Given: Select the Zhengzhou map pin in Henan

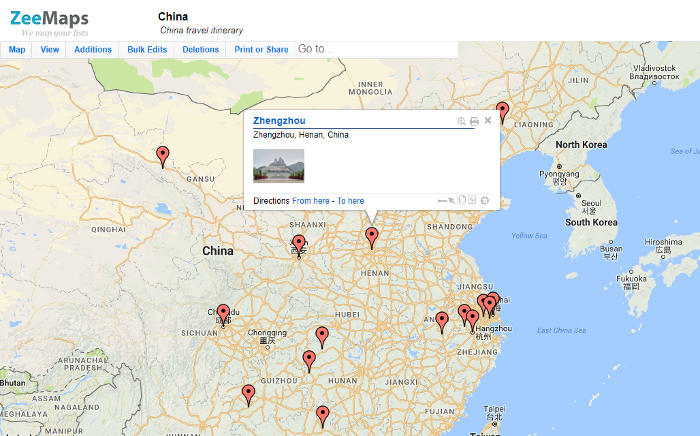Looking at the screenshot, I should (x=371, y=237).
